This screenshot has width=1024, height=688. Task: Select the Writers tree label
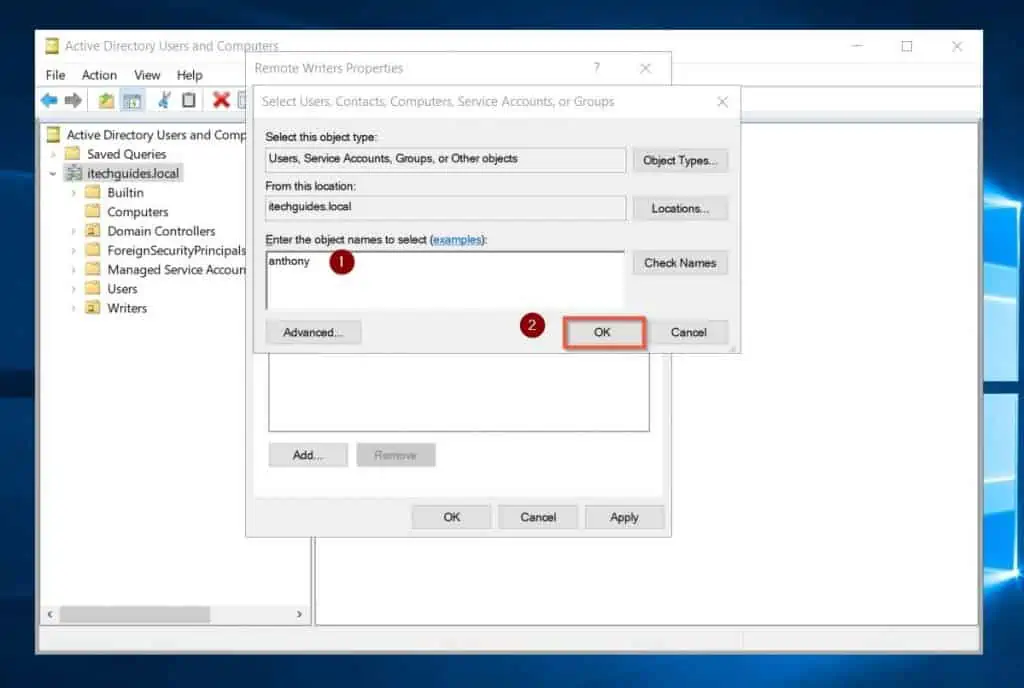click(127, 308)
